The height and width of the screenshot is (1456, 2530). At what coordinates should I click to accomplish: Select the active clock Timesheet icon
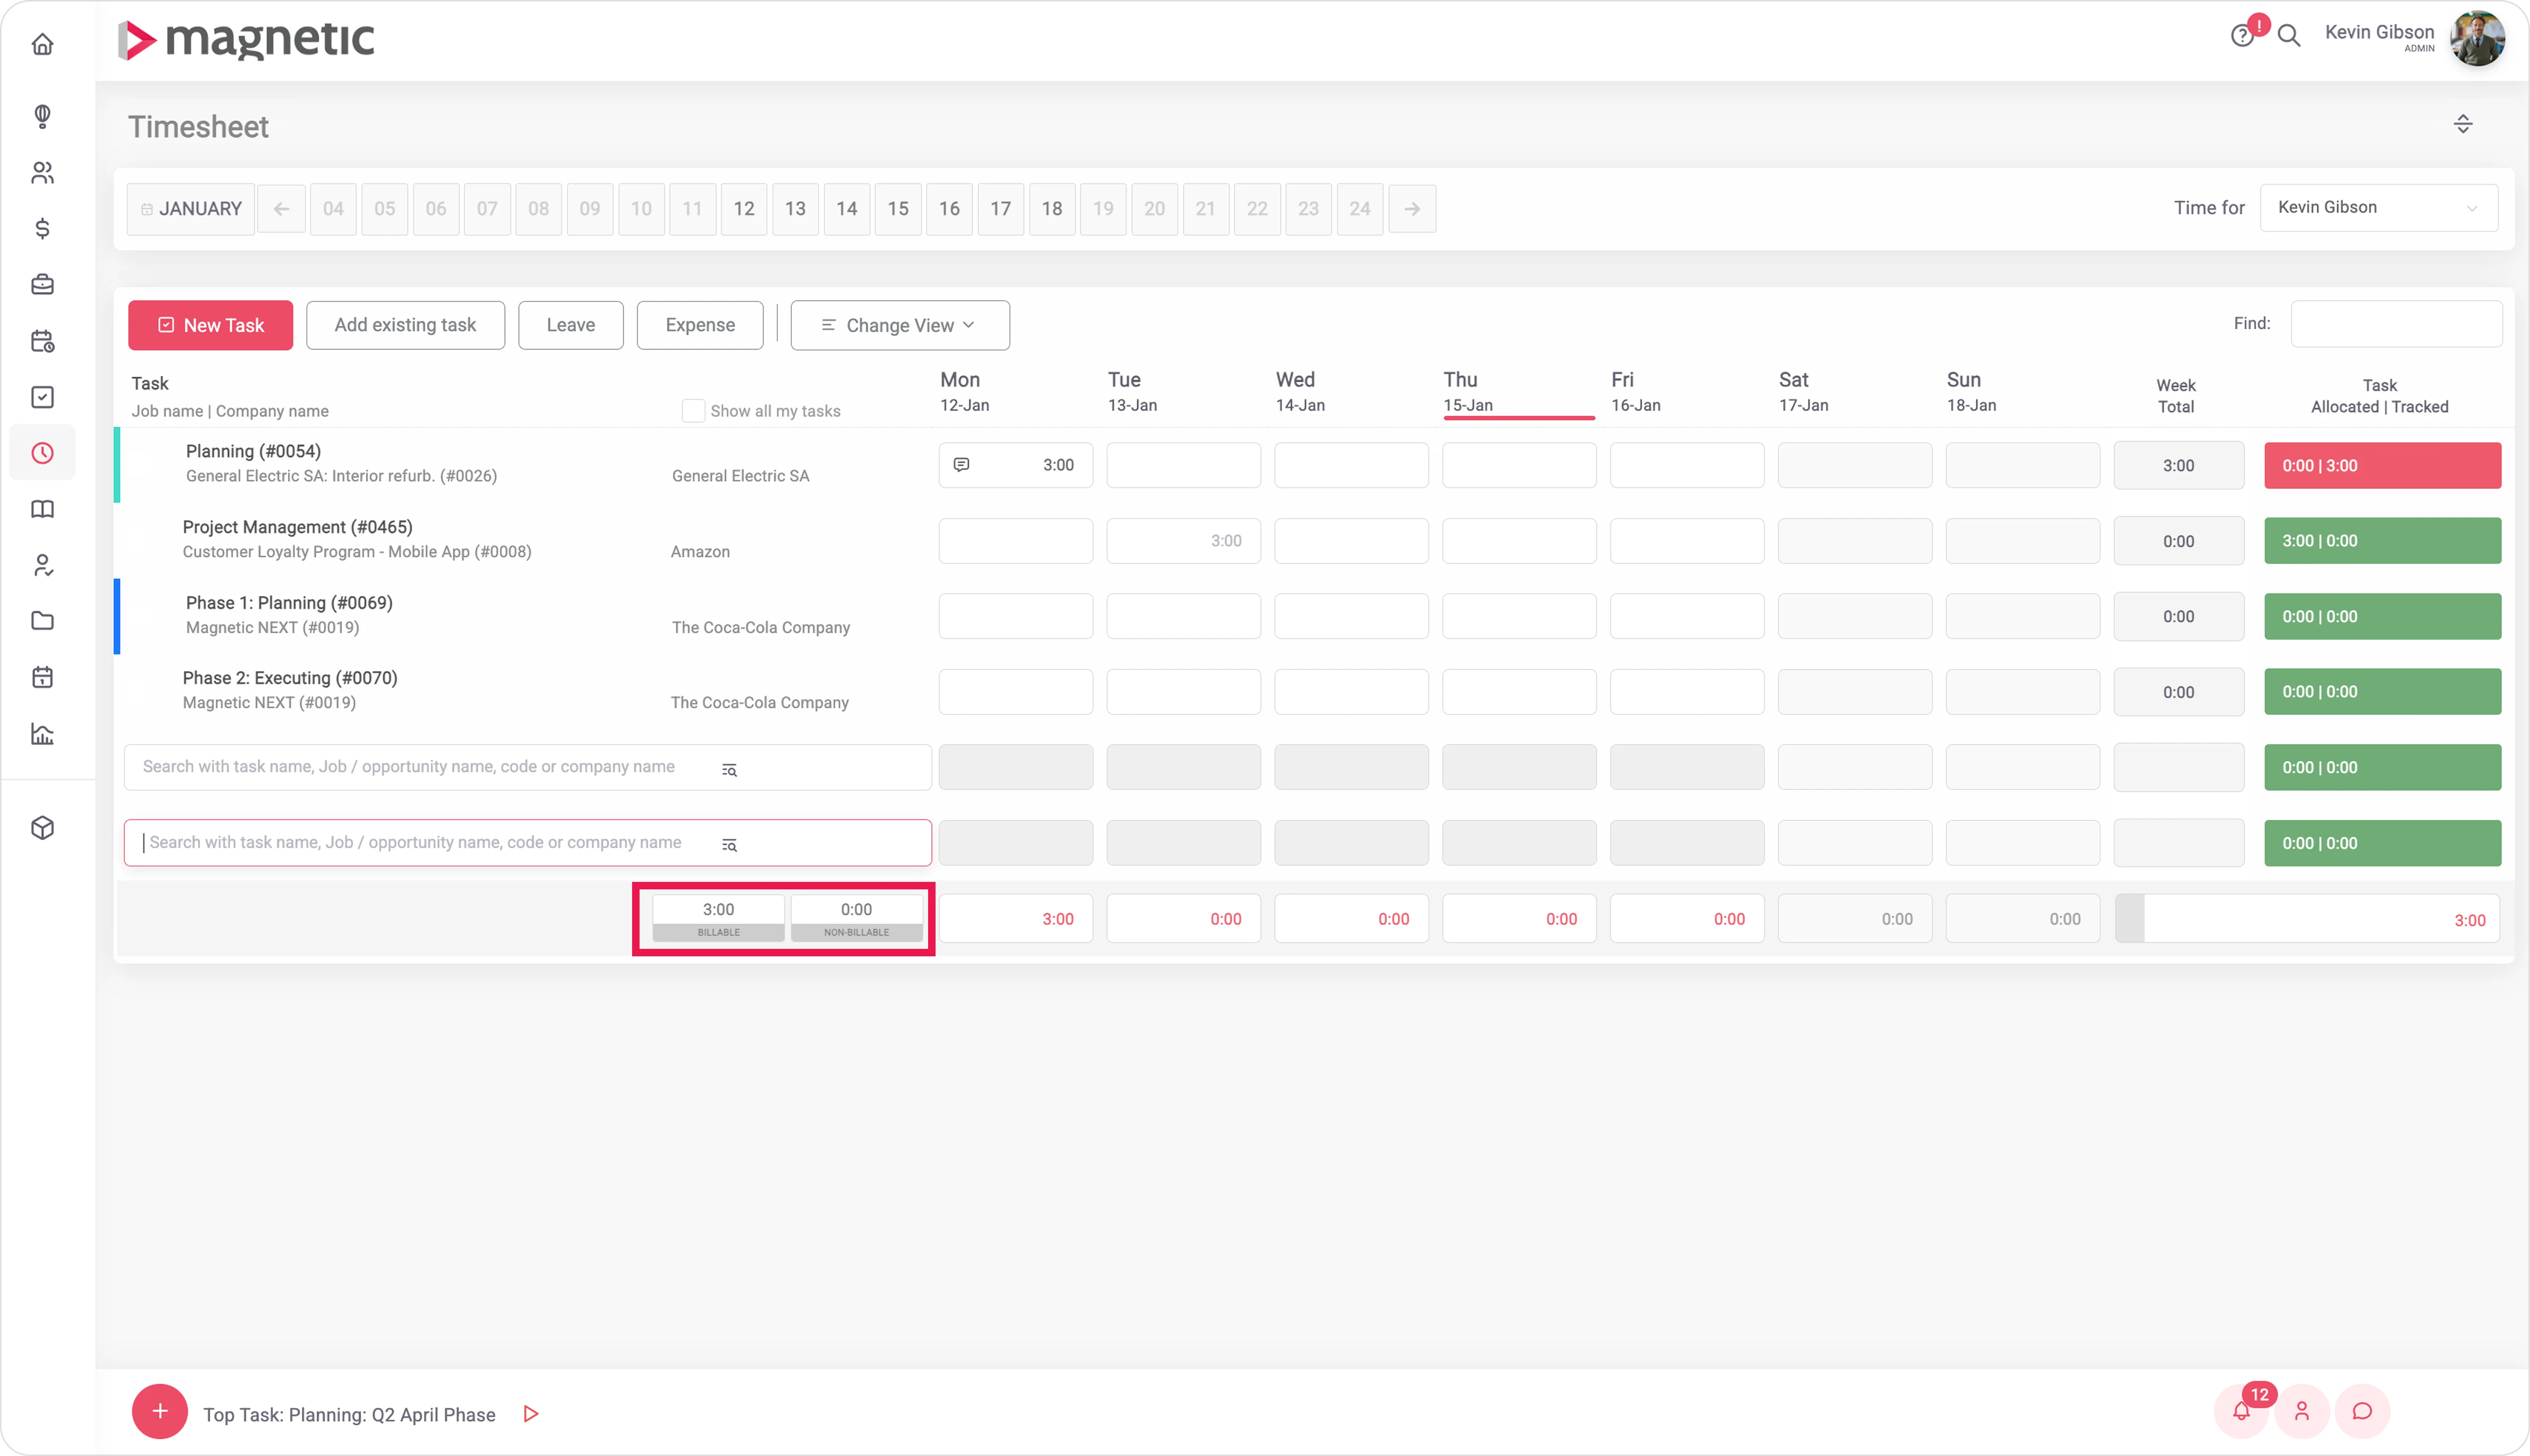click(41, 452)
